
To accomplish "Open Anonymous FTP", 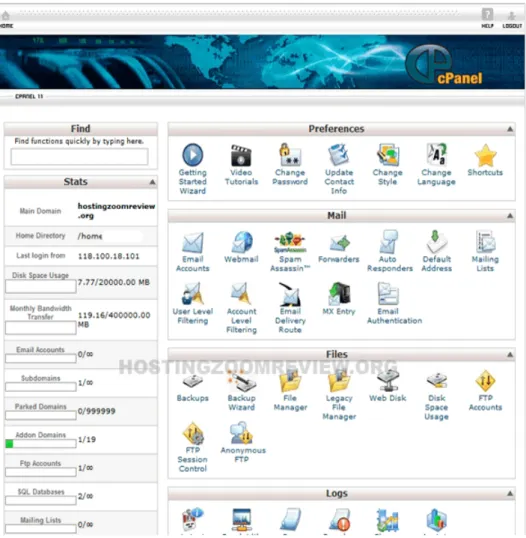I will (242, 433).
